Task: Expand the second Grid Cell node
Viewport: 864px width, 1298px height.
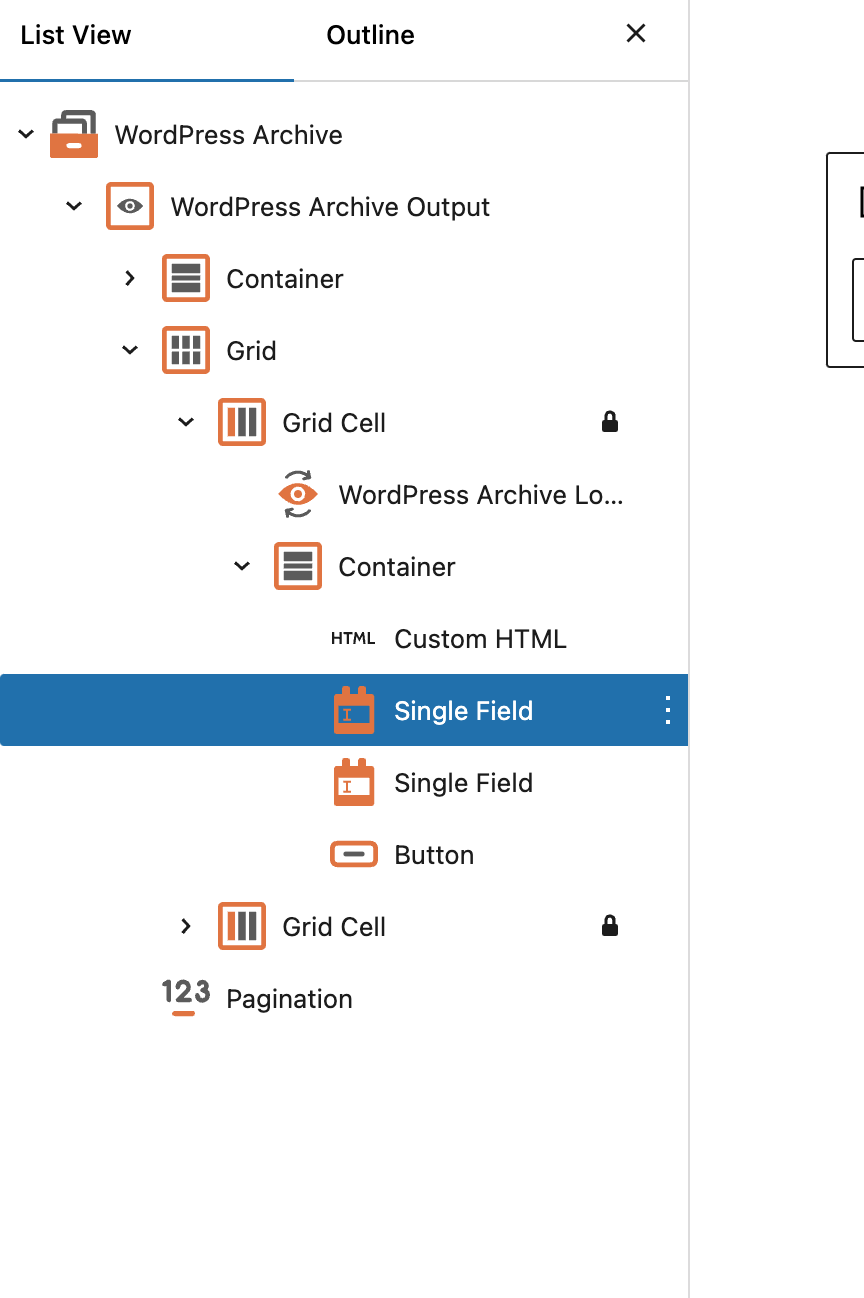Action: click(186, 927)
